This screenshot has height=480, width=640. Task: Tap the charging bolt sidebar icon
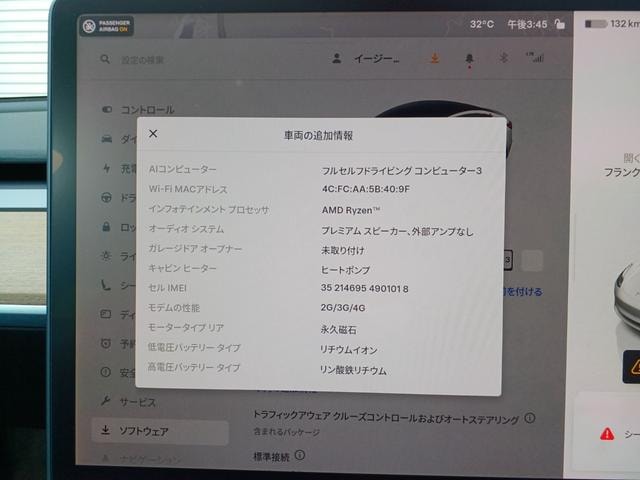tap(107, 168)
